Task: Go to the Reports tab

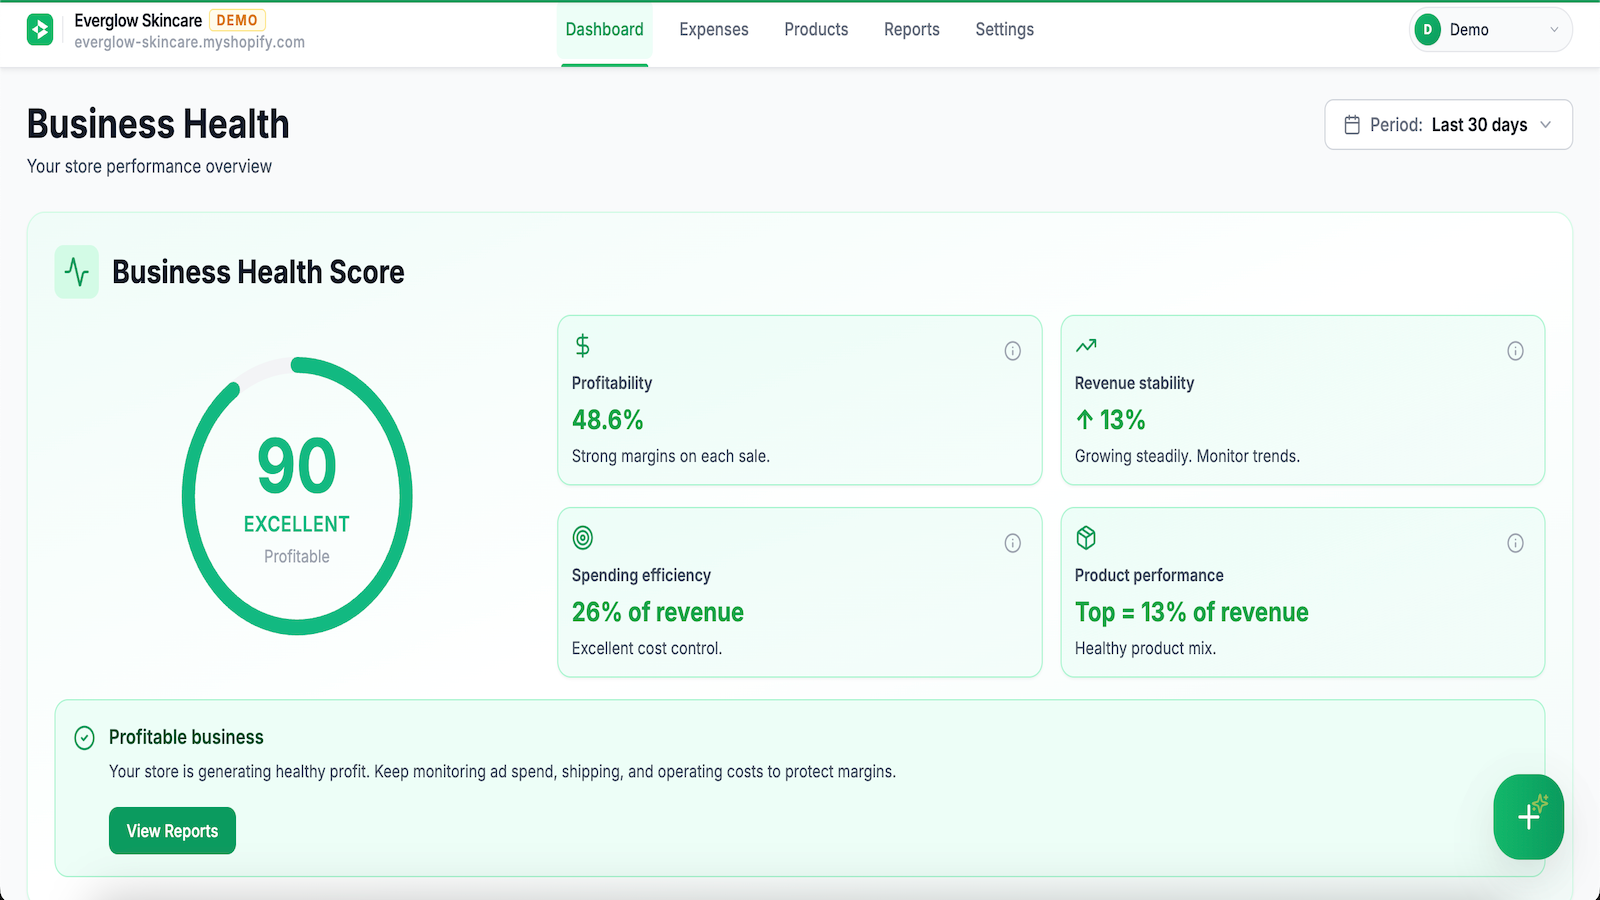Action: tap(912, 30)
